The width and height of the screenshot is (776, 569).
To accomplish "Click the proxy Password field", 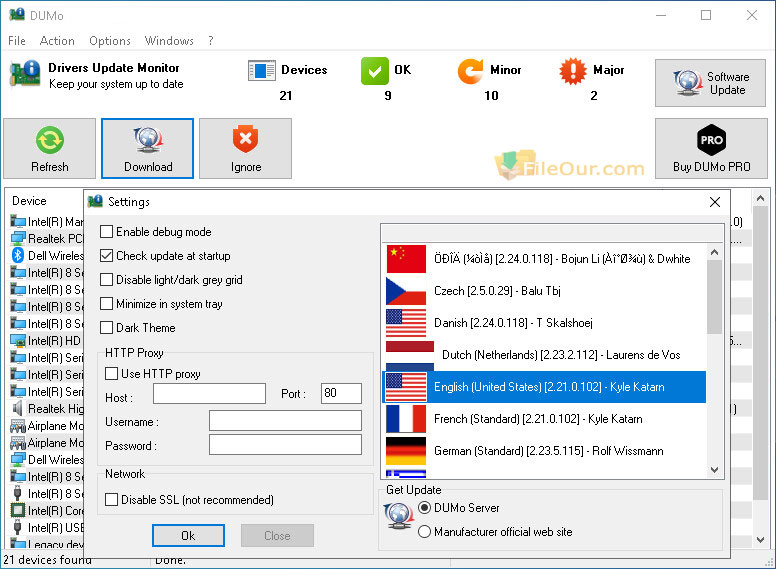I will (x=285, y=444).
